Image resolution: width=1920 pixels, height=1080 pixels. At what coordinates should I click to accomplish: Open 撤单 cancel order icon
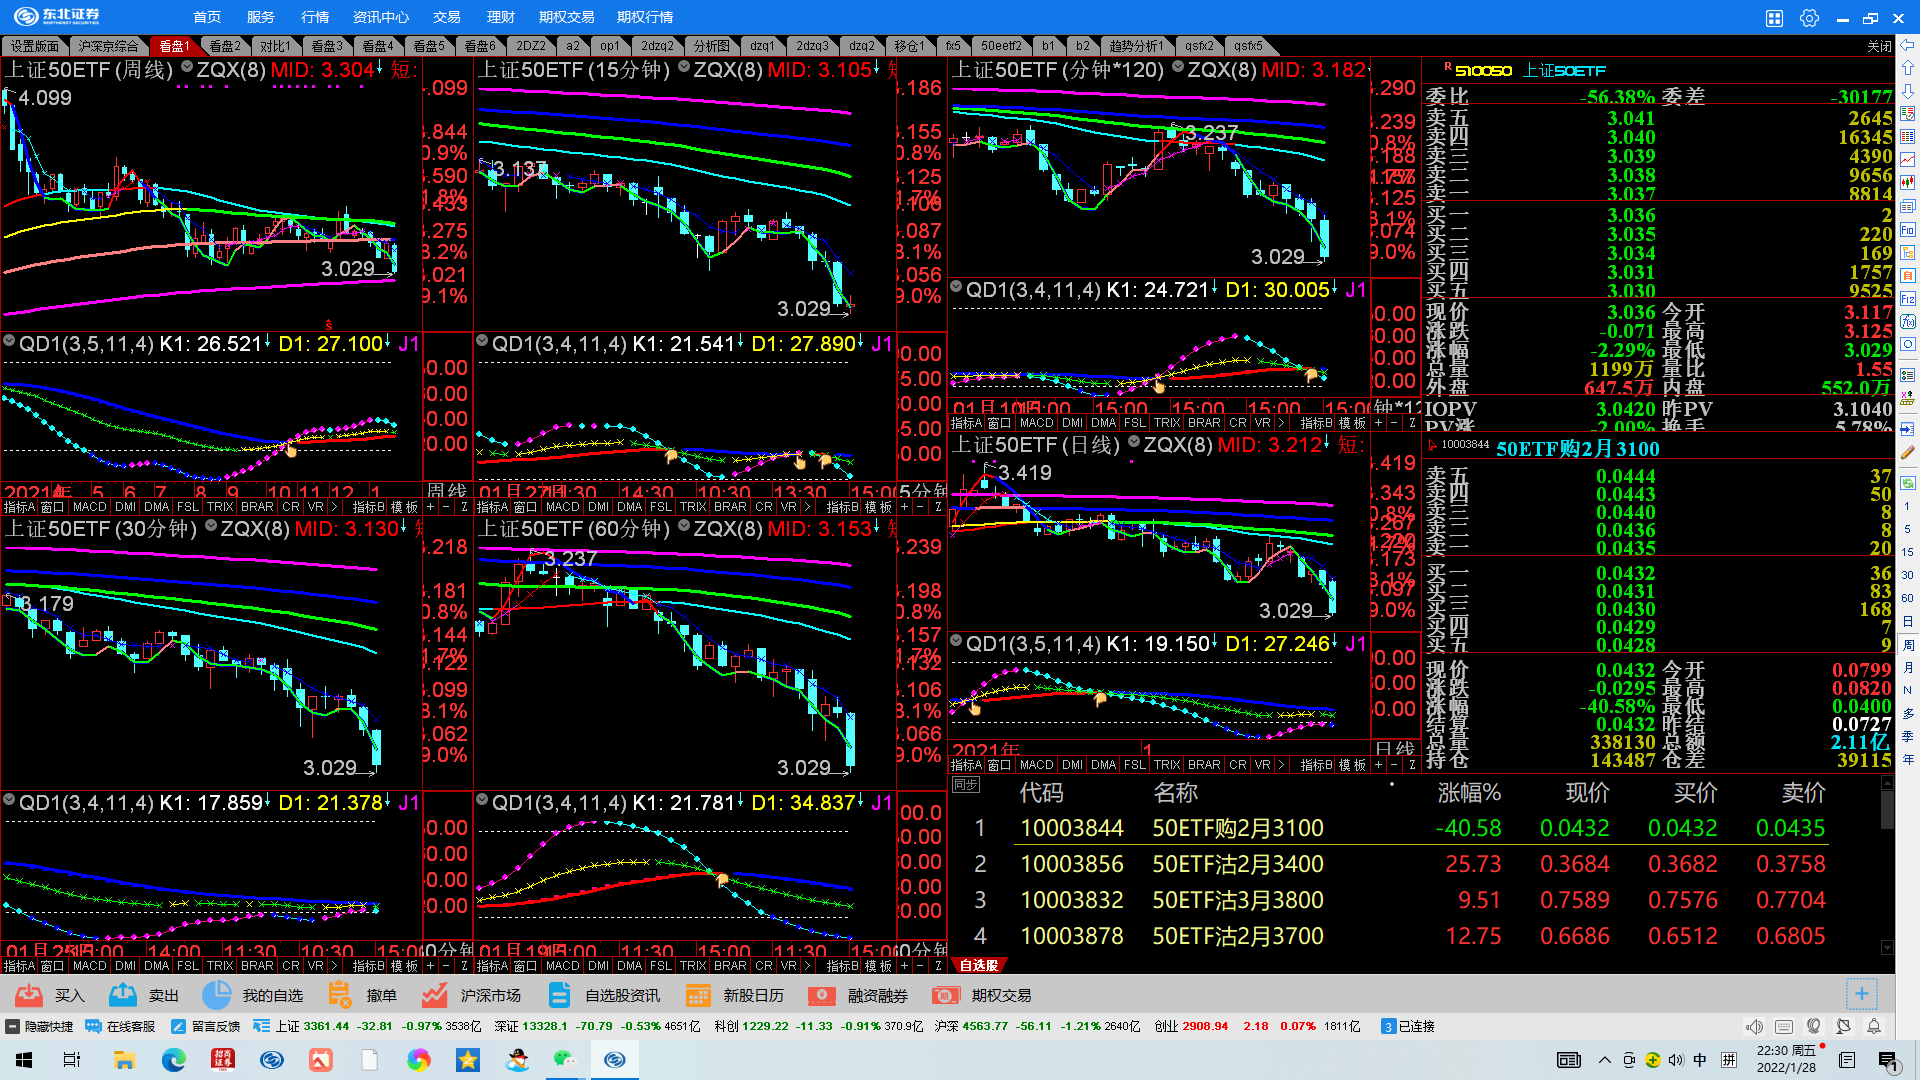(x=340, y=995)
